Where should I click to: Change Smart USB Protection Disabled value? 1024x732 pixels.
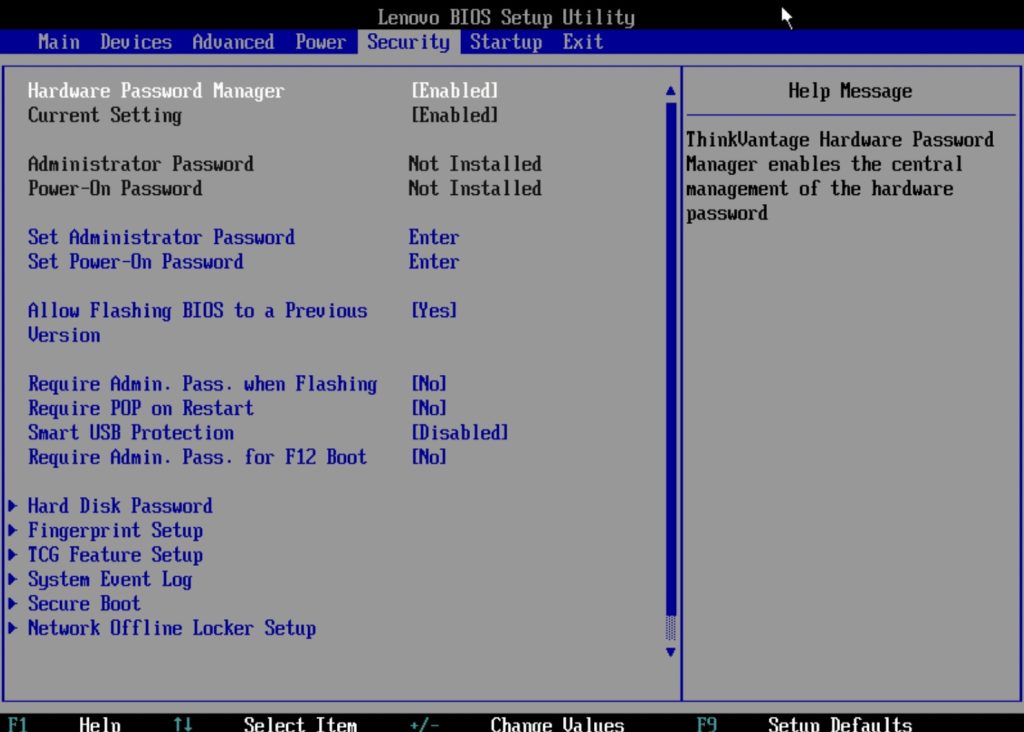[460, 432]
